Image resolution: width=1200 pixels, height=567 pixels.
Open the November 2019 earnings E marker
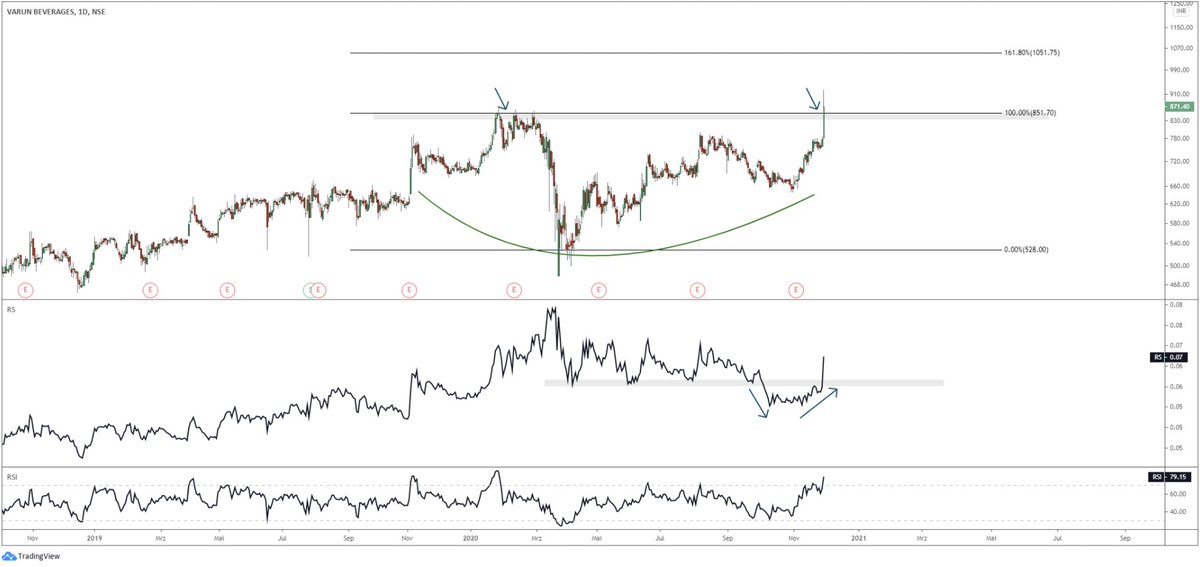[409, 290]
